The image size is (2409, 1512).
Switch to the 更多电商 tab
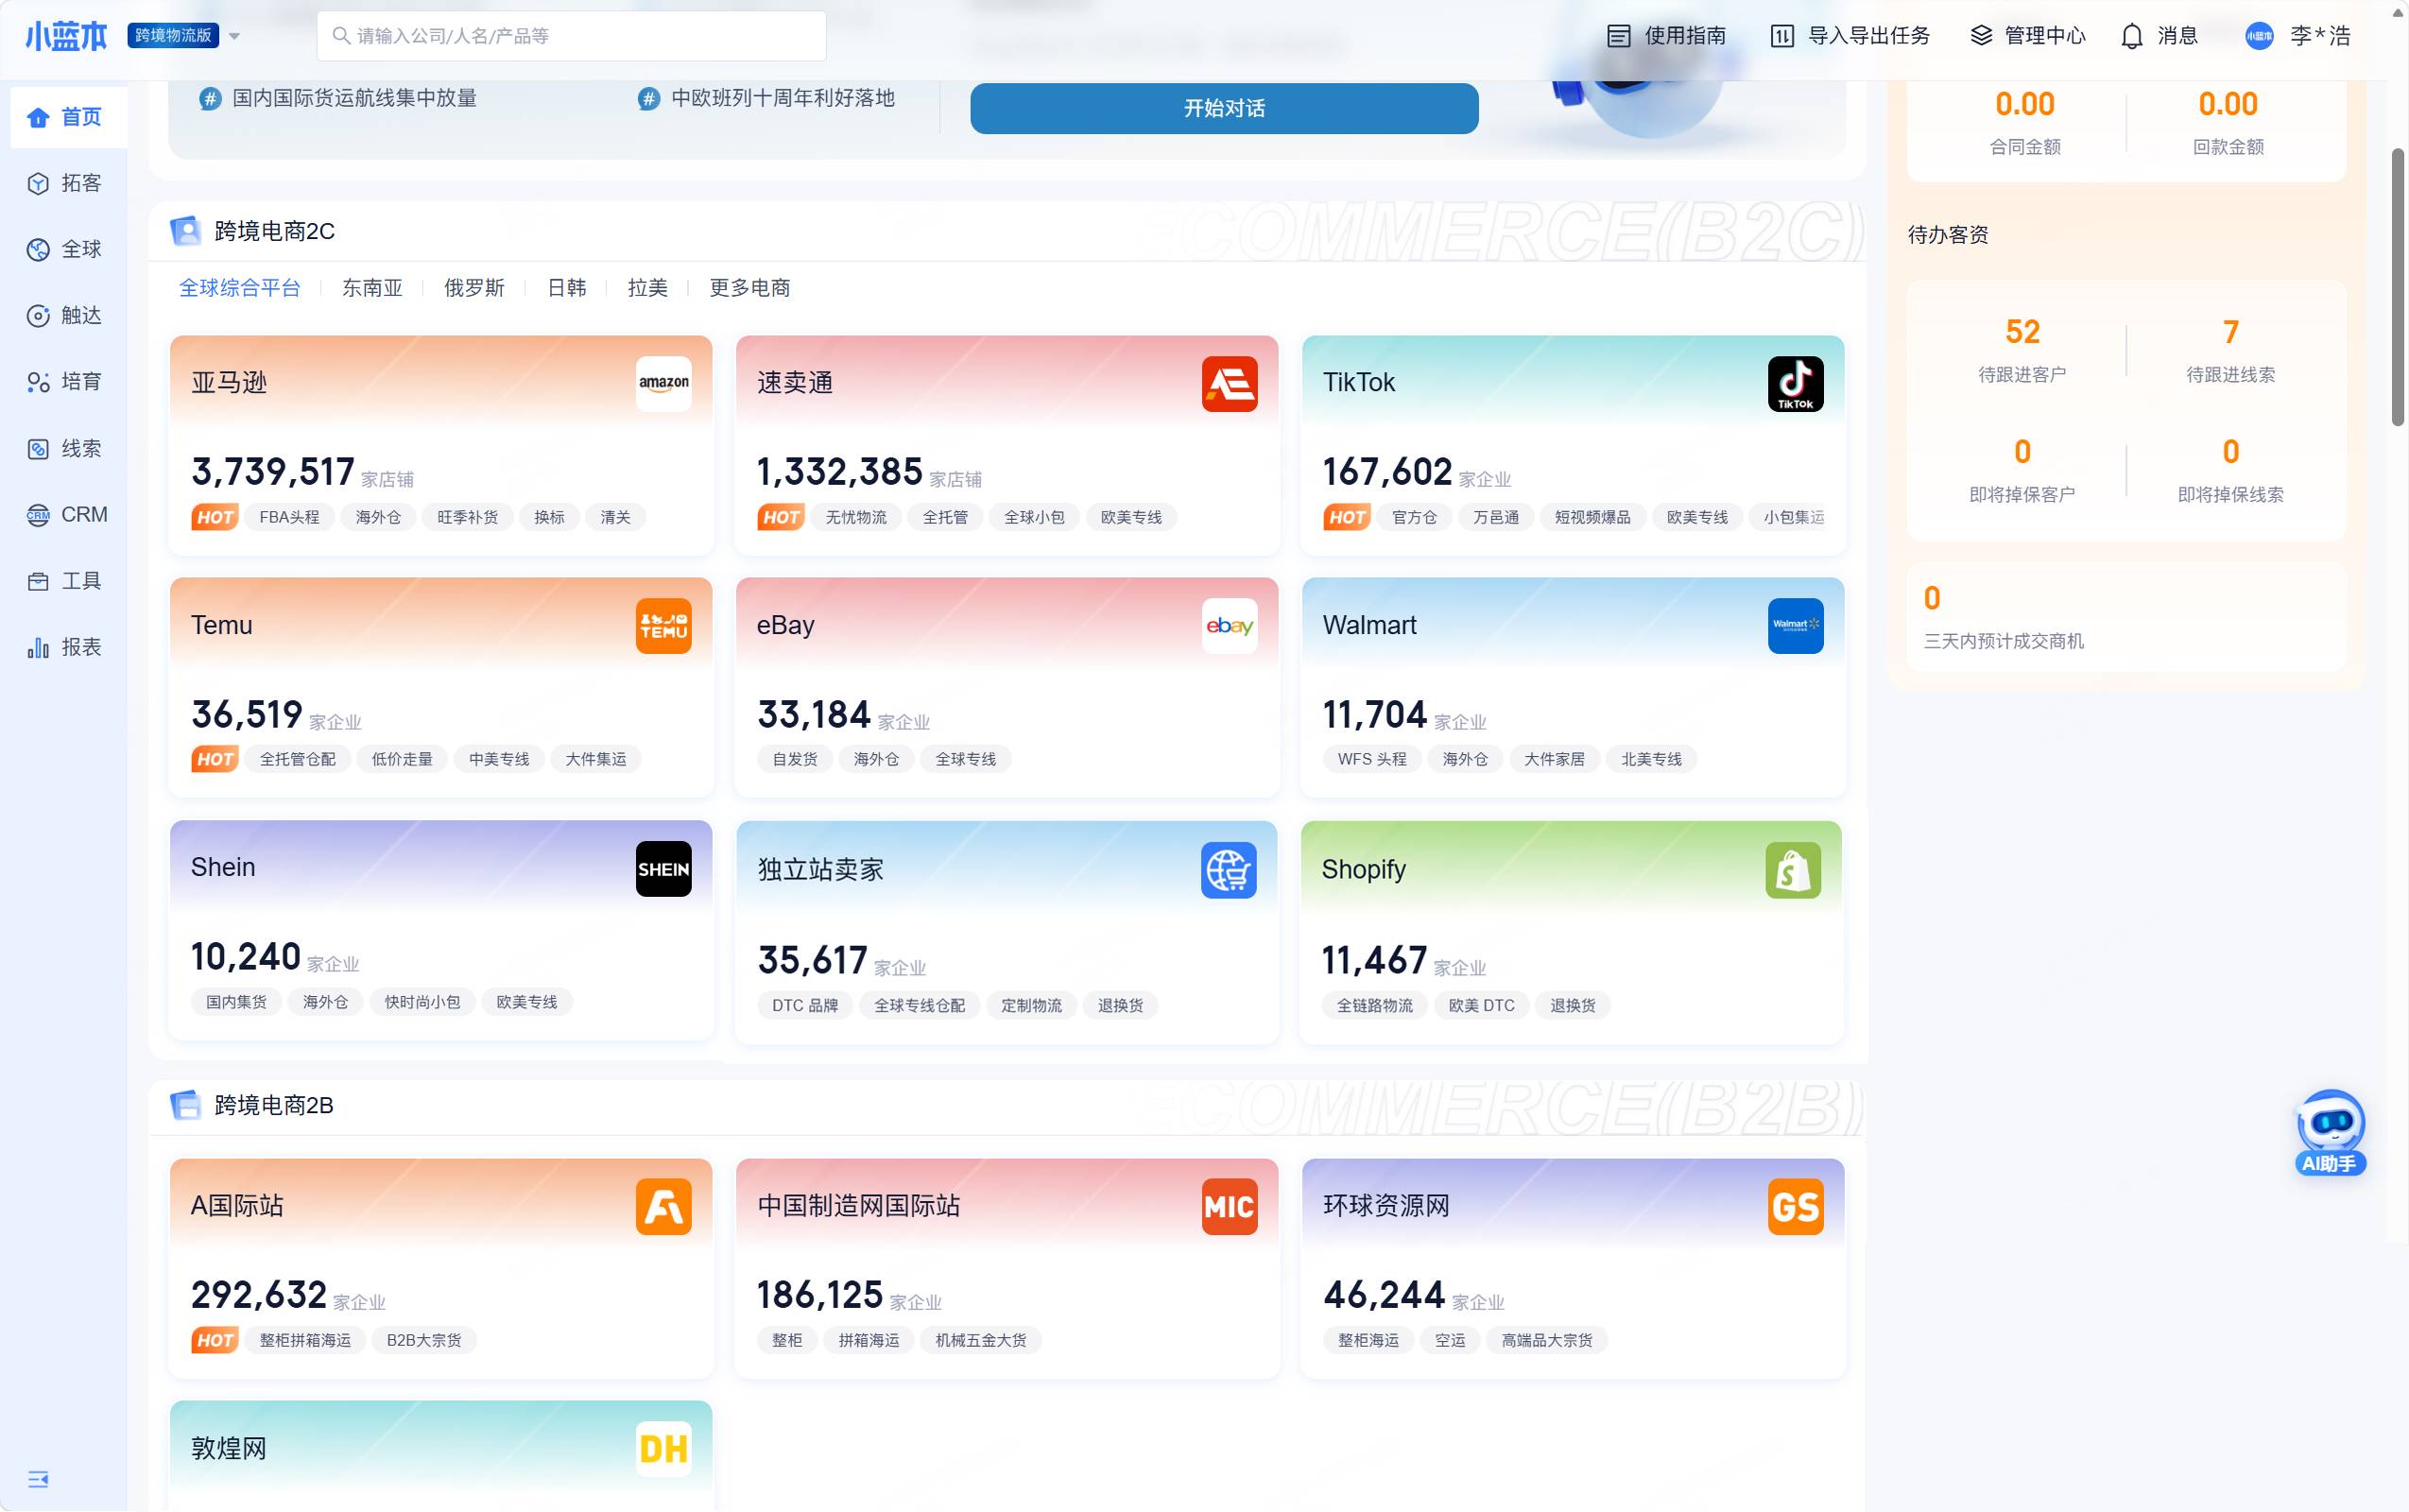pyautogui.click(x=749, y=288)
